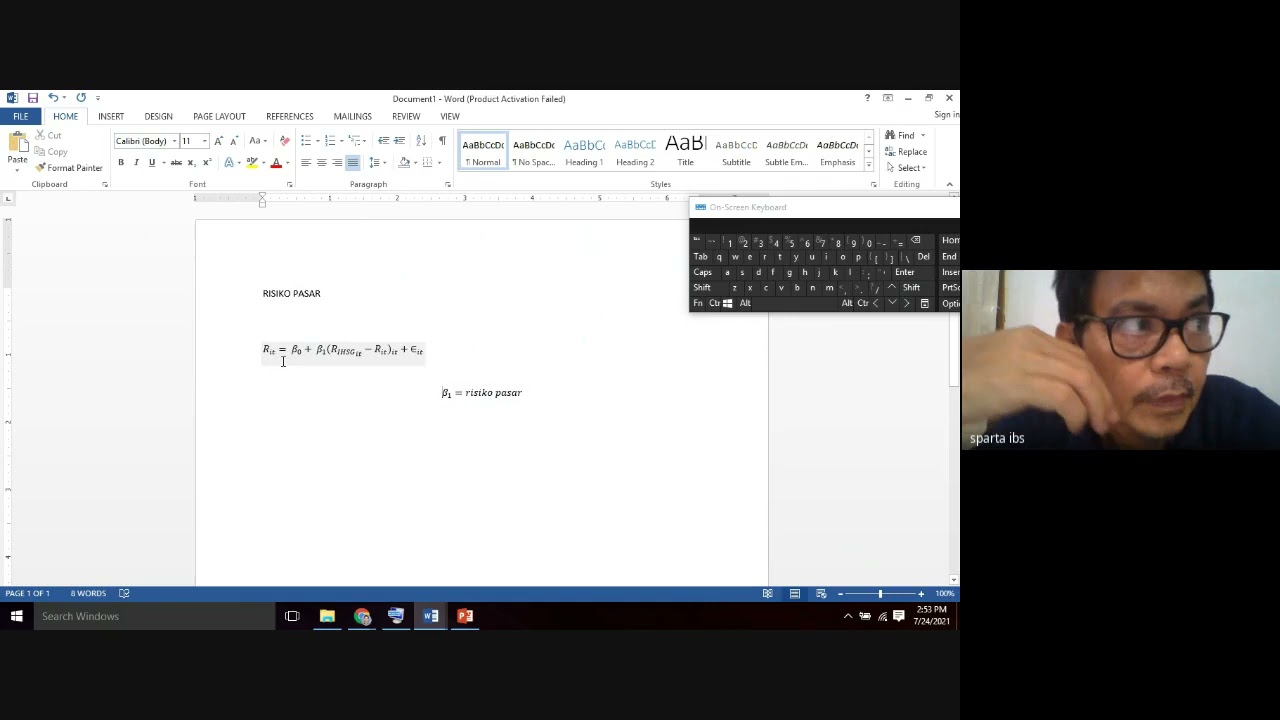
Task: Decrease the paragraph indent
Action: (x=383, y=141)
